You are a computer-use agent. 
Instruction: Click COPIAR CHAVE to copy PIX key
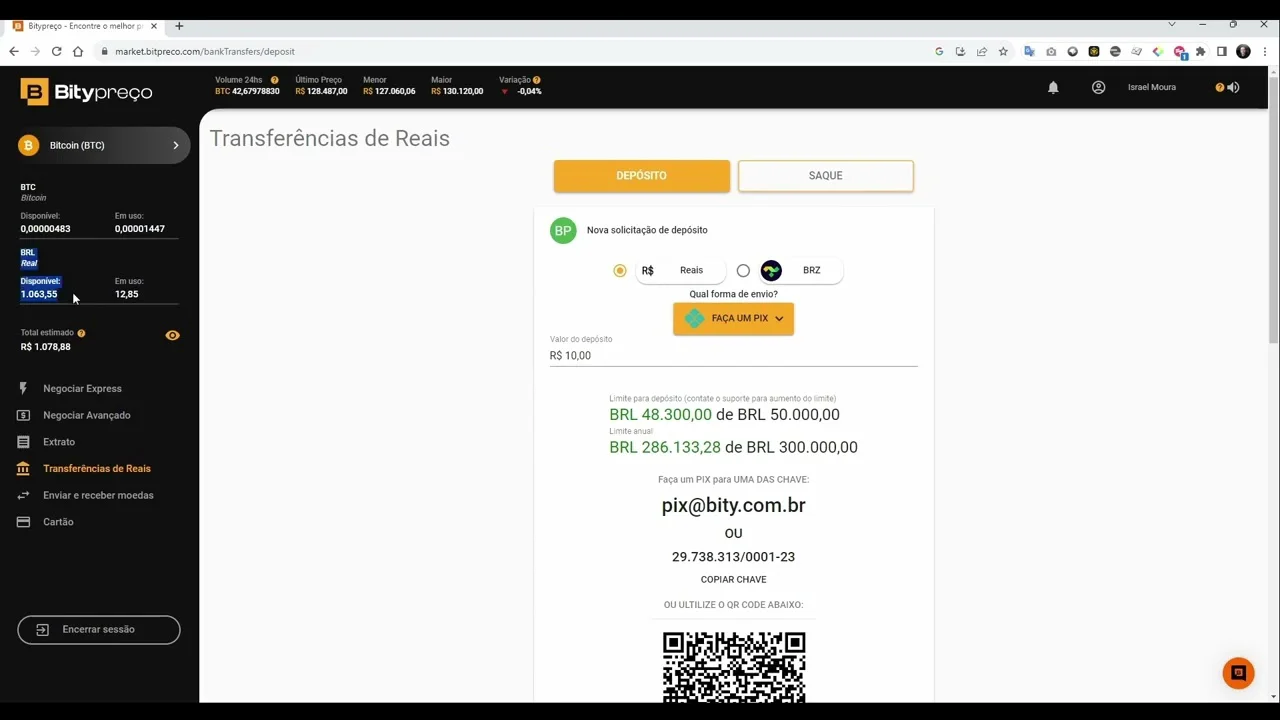pyautogui.click(x=733, y=580)
